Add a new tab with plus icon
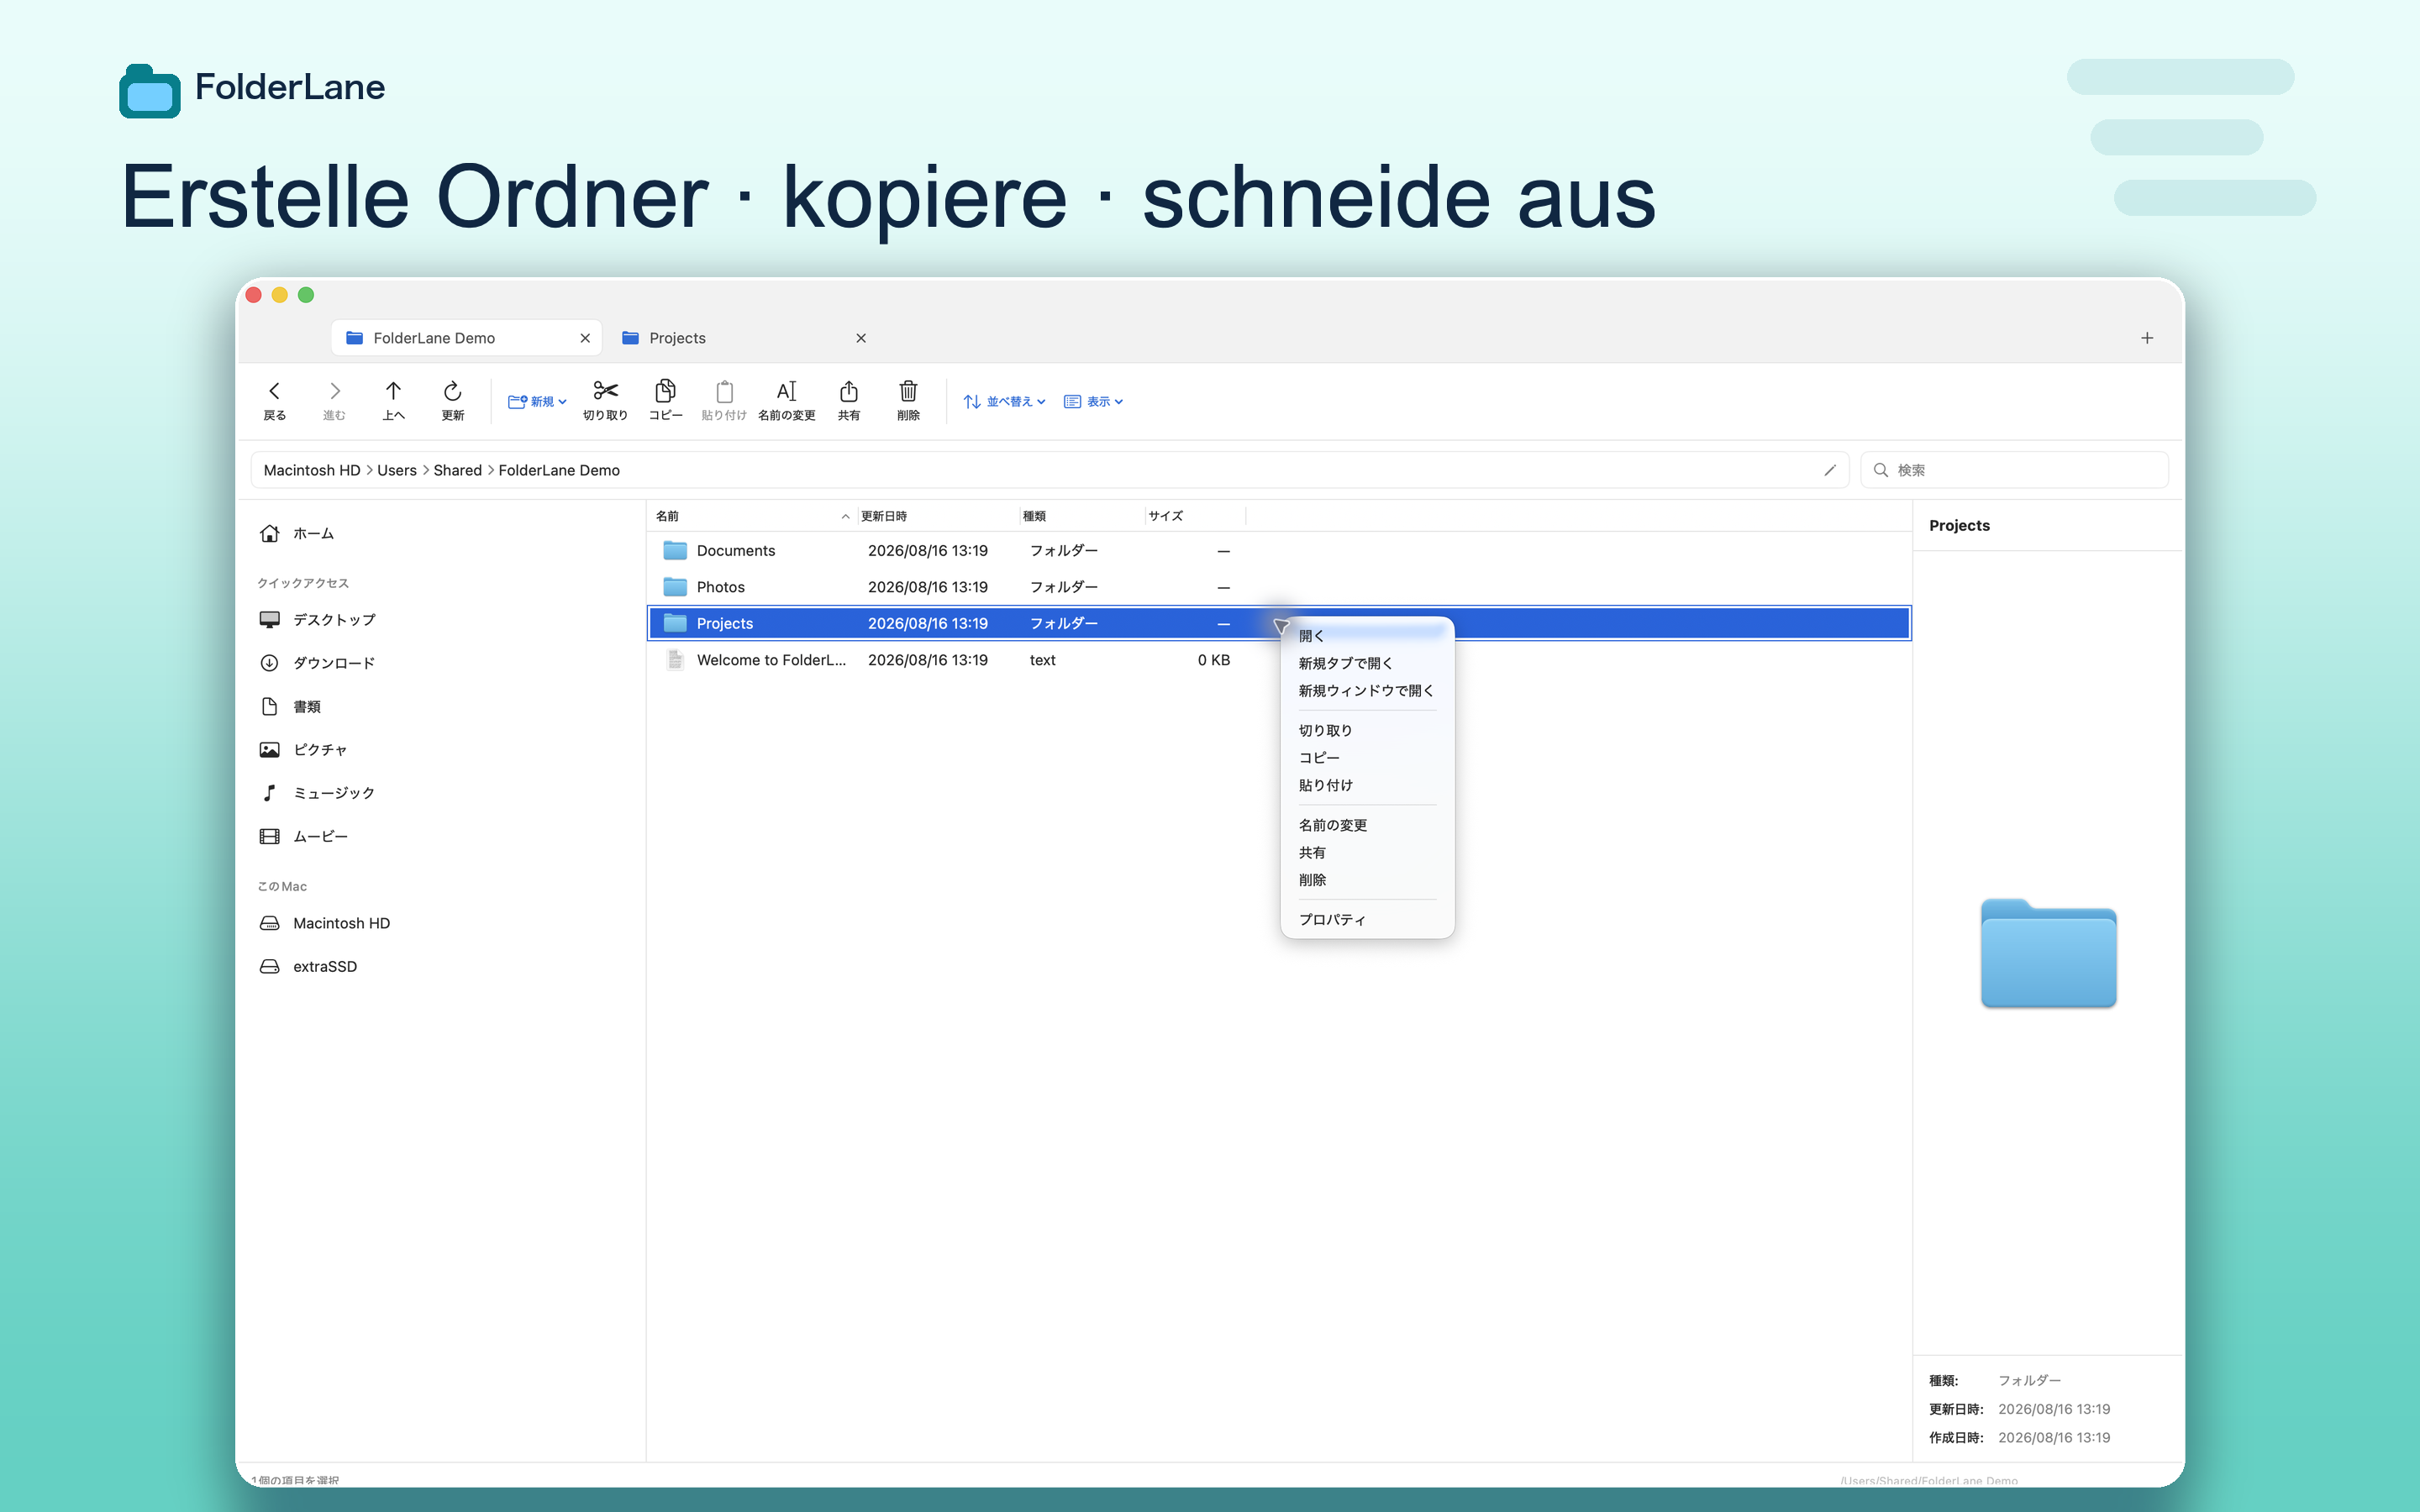Viewport: 2420px width, 1512px height. (x=2146, y=338)
